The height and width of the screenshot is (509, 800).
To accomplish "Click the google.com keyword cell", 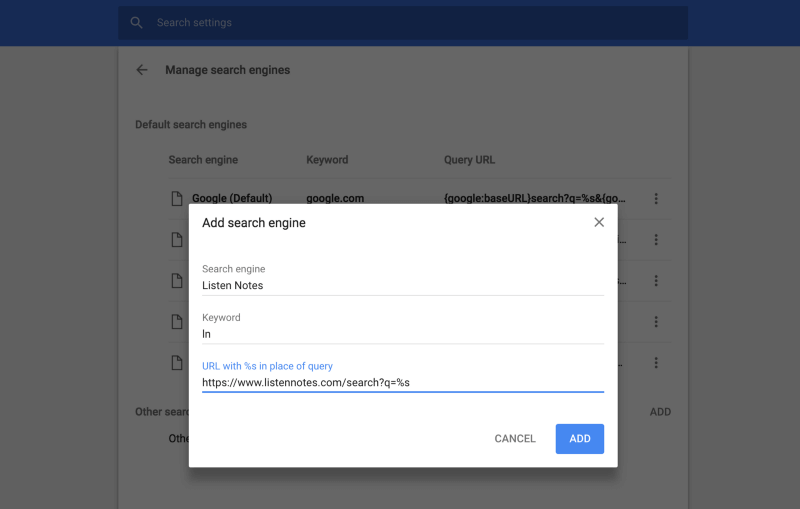I will click(x=335, y=198).
